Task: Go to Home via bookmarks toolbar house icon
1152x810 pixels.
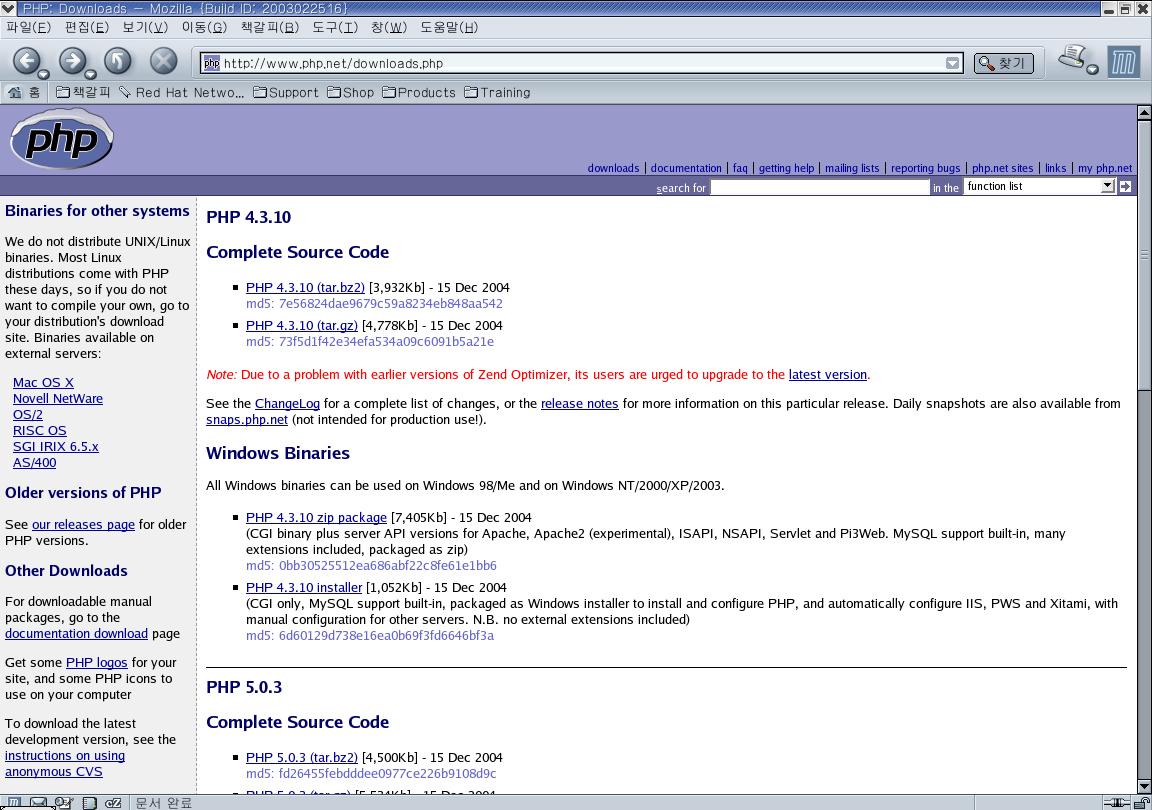Action: (x=24, y=93)
